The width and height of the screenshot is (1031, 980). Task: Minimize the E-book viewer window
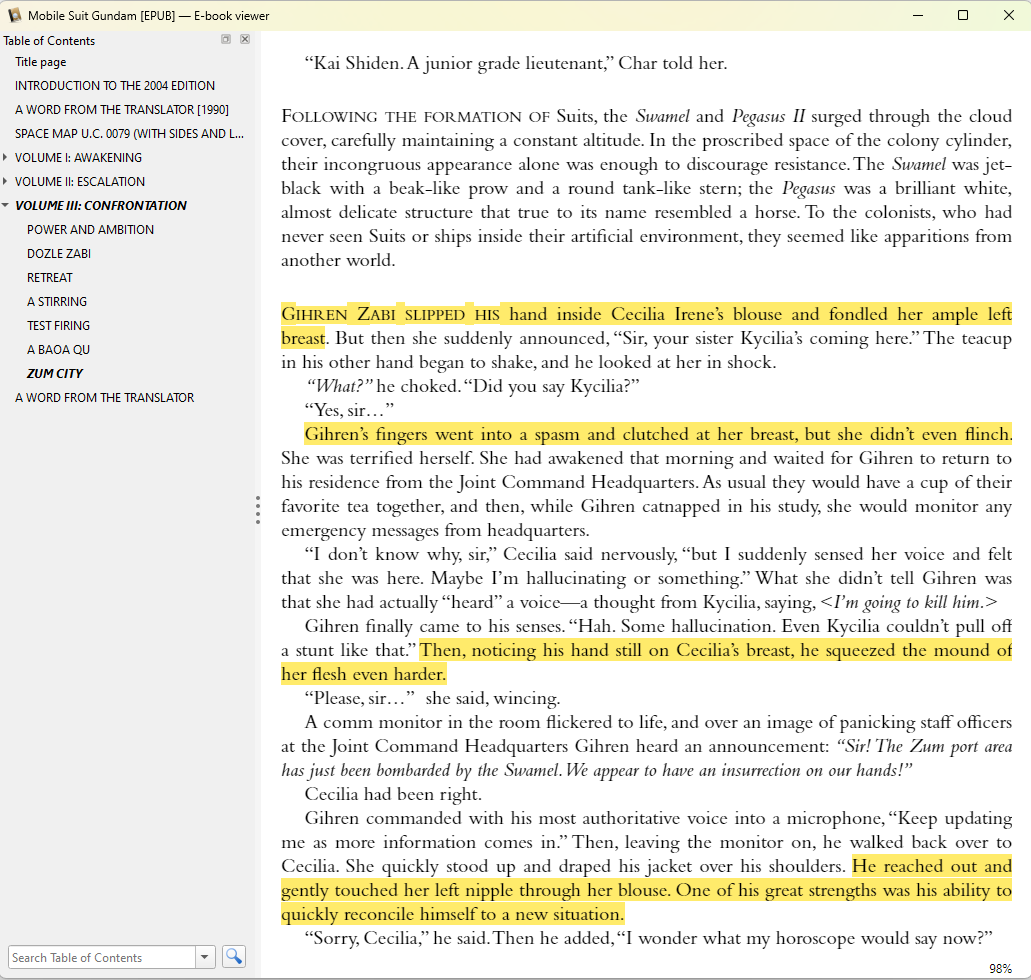point(918,15)
